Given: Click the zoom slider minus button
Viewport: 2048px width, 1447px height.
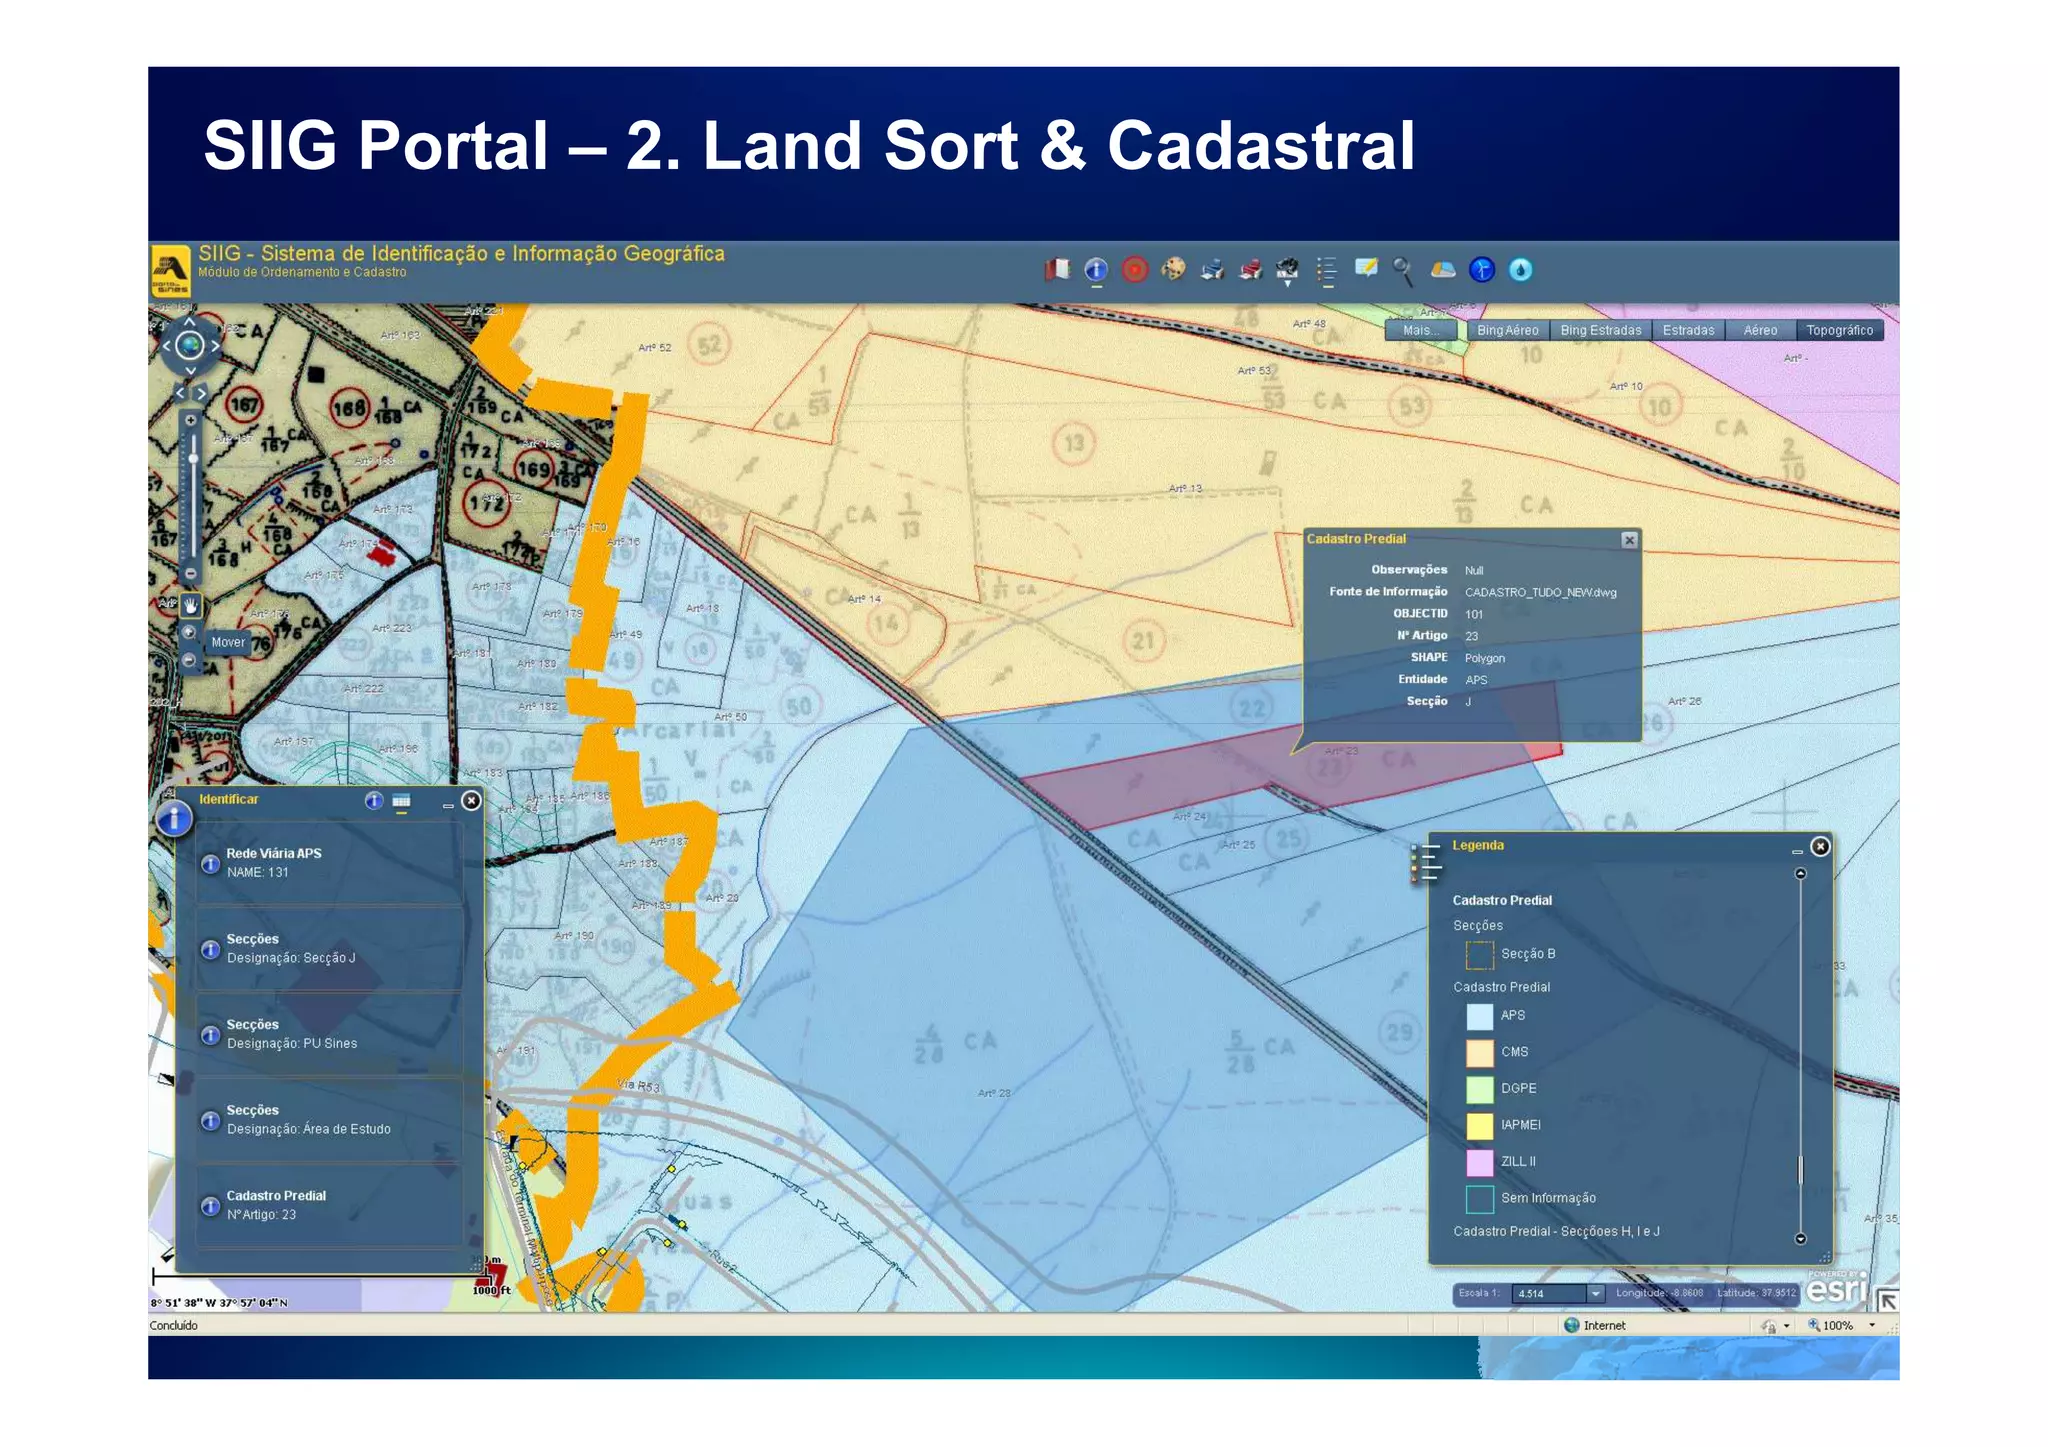Looking at the screenshot, I should 191,573.
